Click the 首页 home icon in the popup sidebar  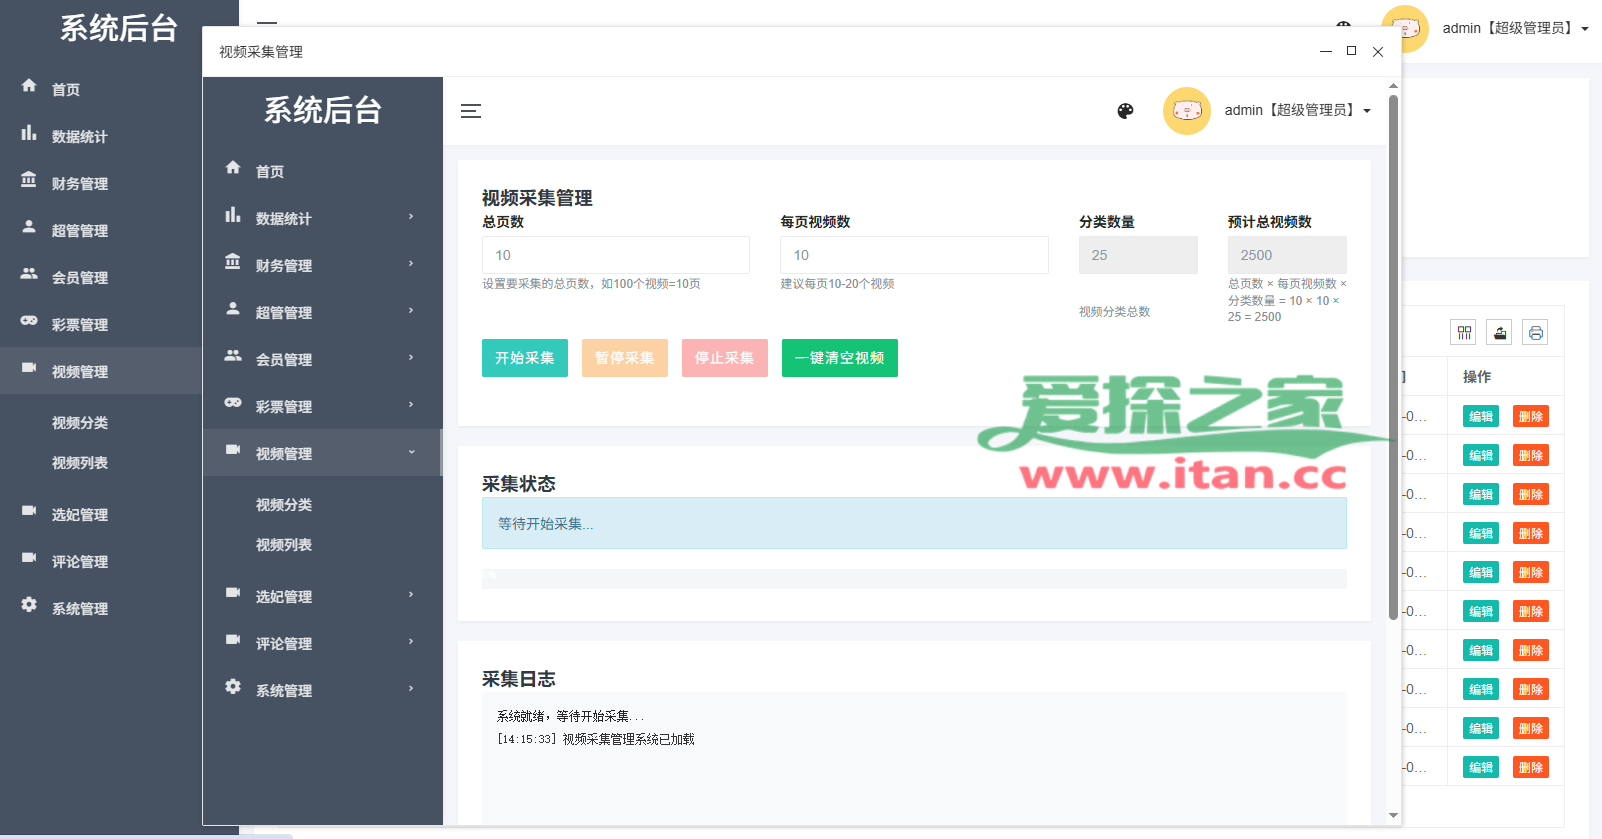pos(233,168)
